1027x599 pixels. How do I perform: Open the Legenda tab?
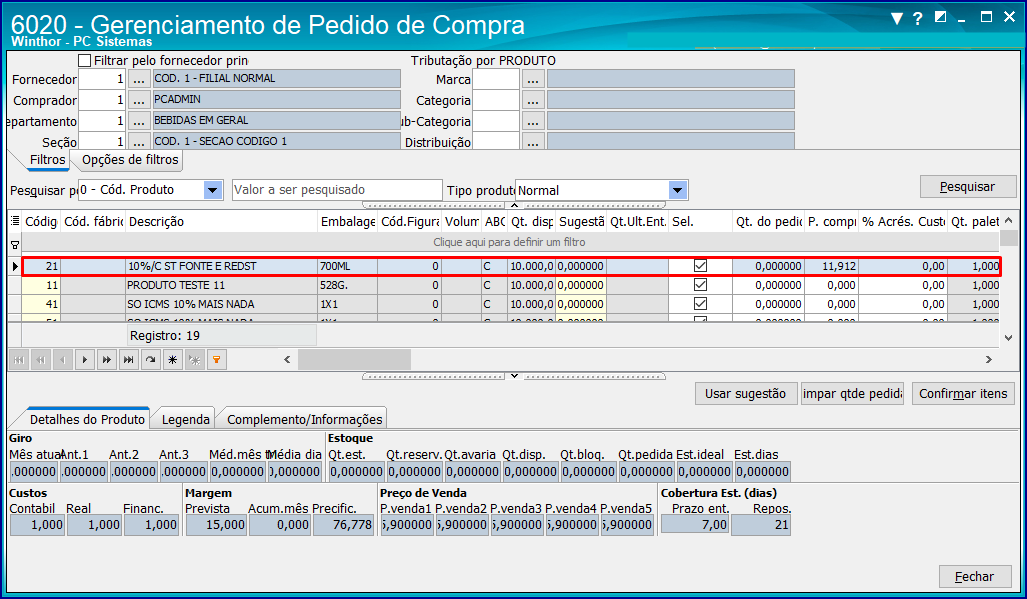(x=185, y=419)
